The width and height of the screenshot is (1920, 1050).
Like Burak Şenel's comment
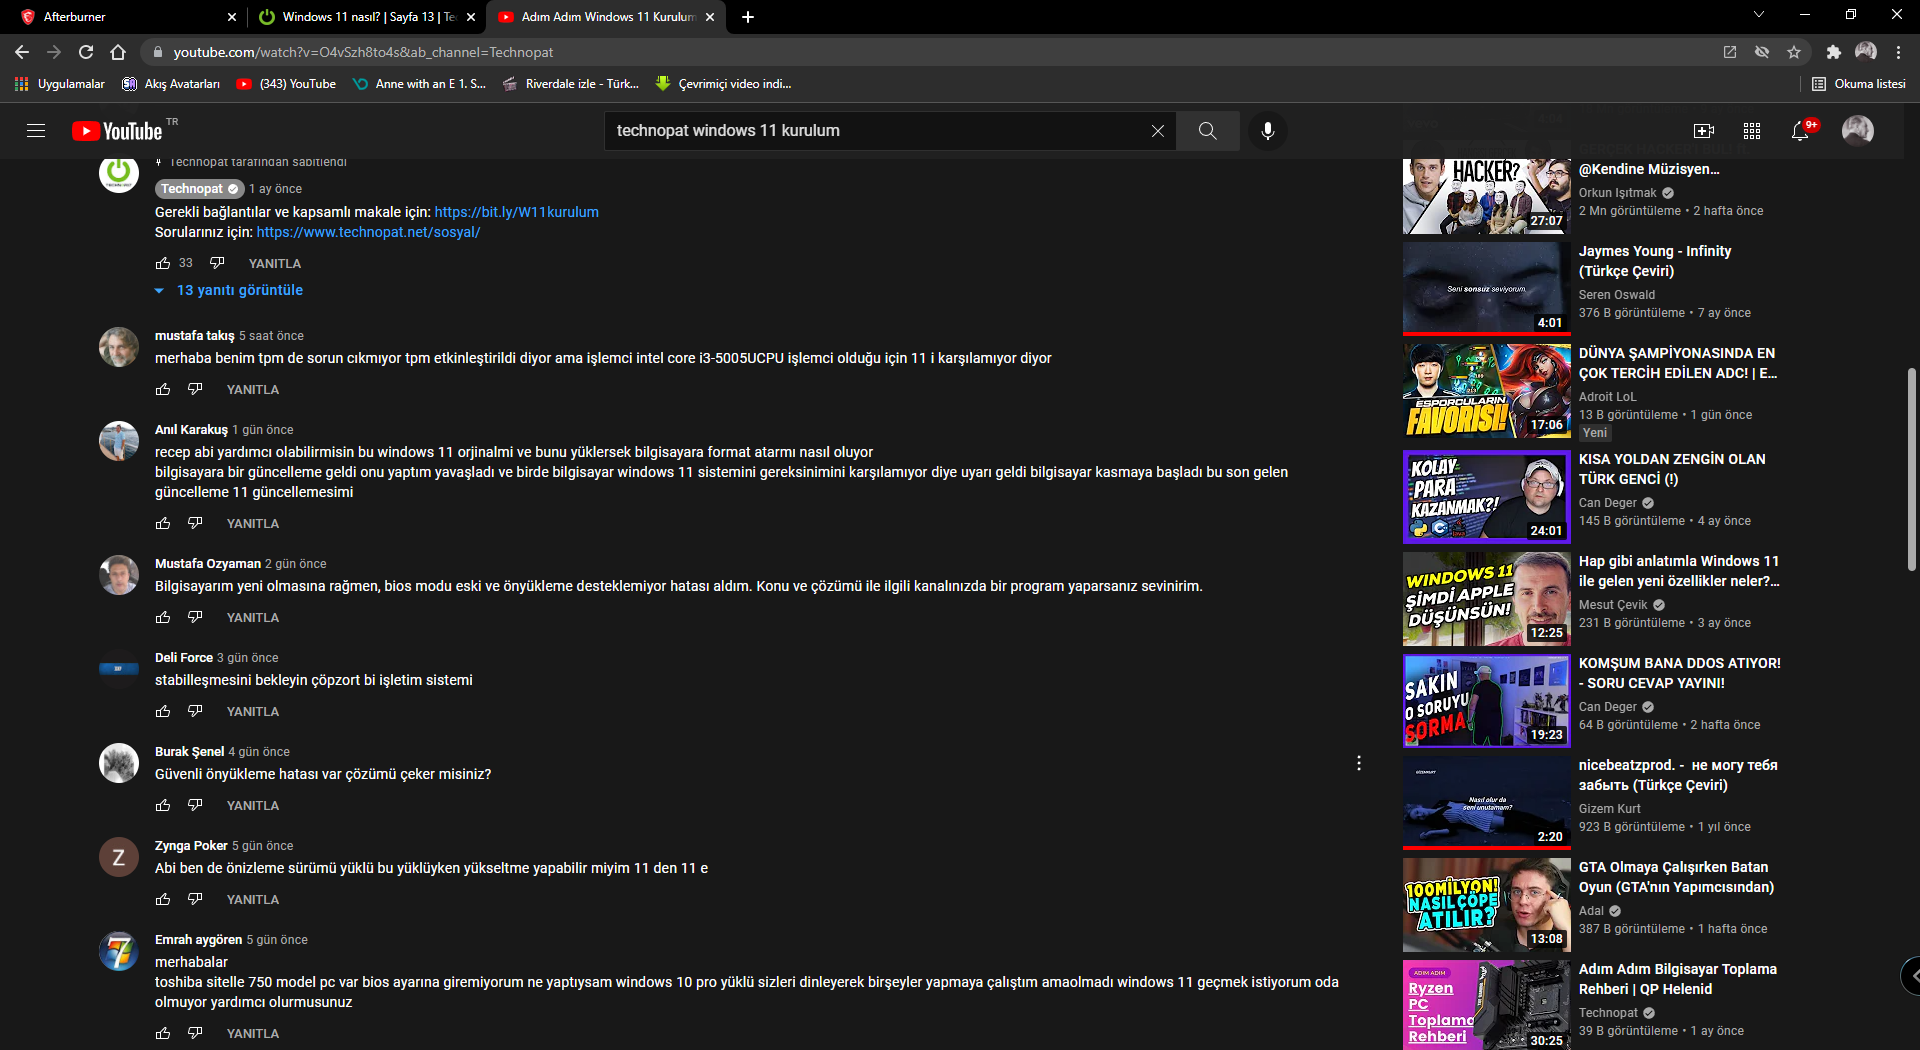[x=163, y=805]
